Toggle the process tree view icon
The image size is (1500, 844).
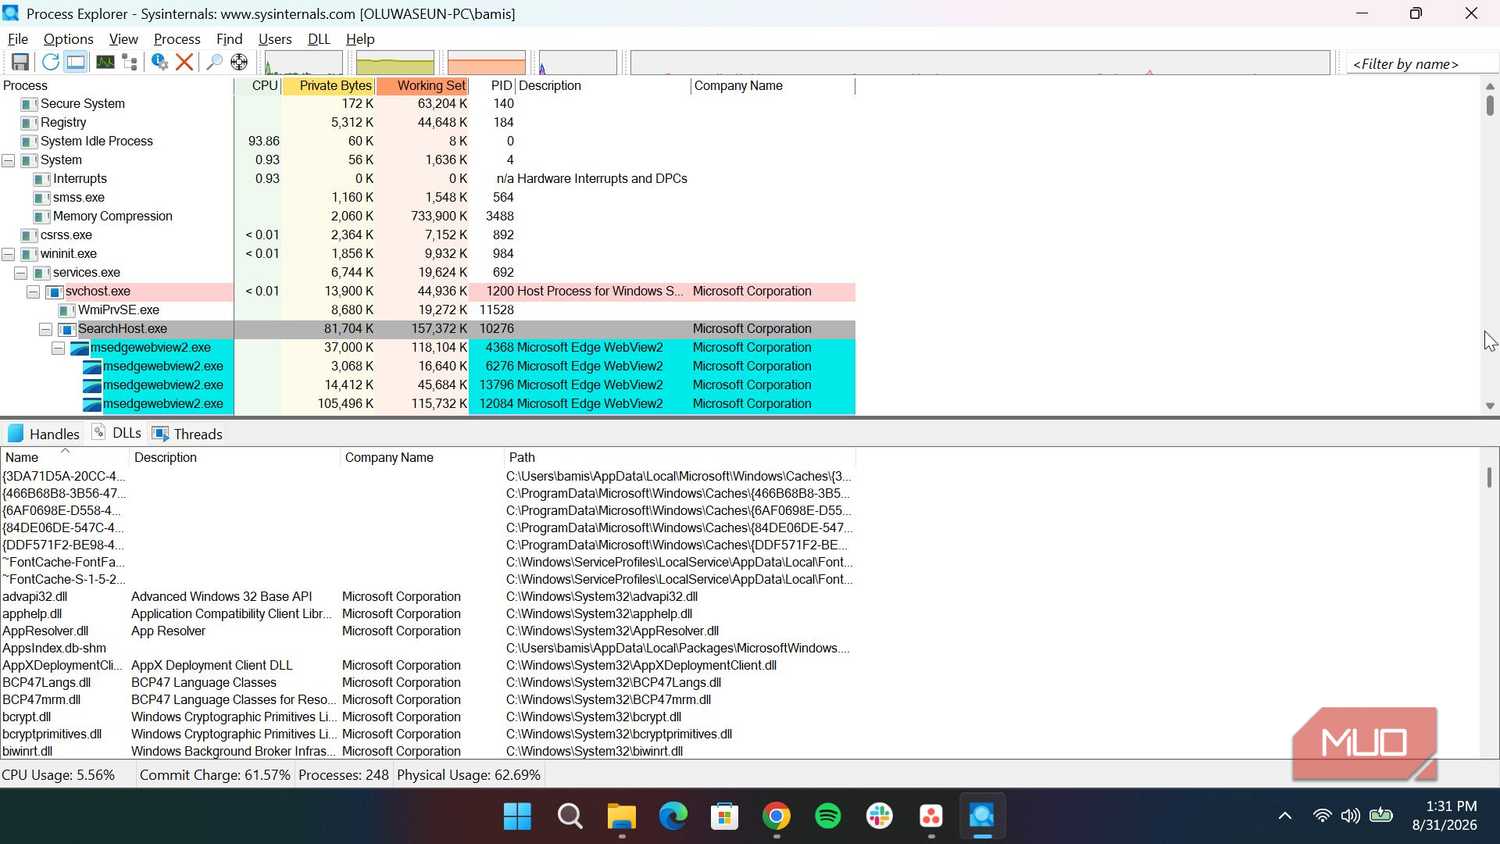(129, 62)
